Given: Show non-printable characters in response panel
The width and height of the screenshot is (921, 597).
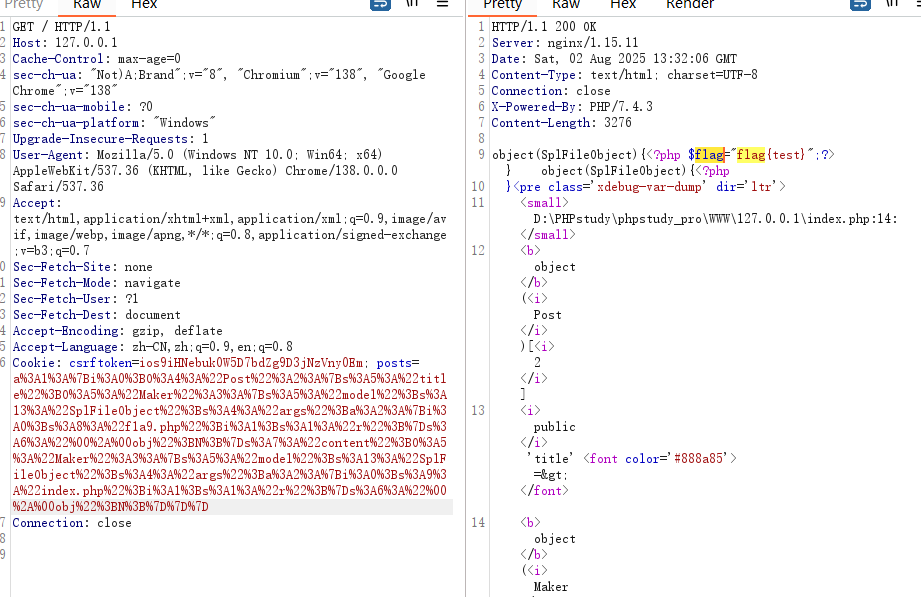Looking at the screenshot, I should click(x=889, y=5).
